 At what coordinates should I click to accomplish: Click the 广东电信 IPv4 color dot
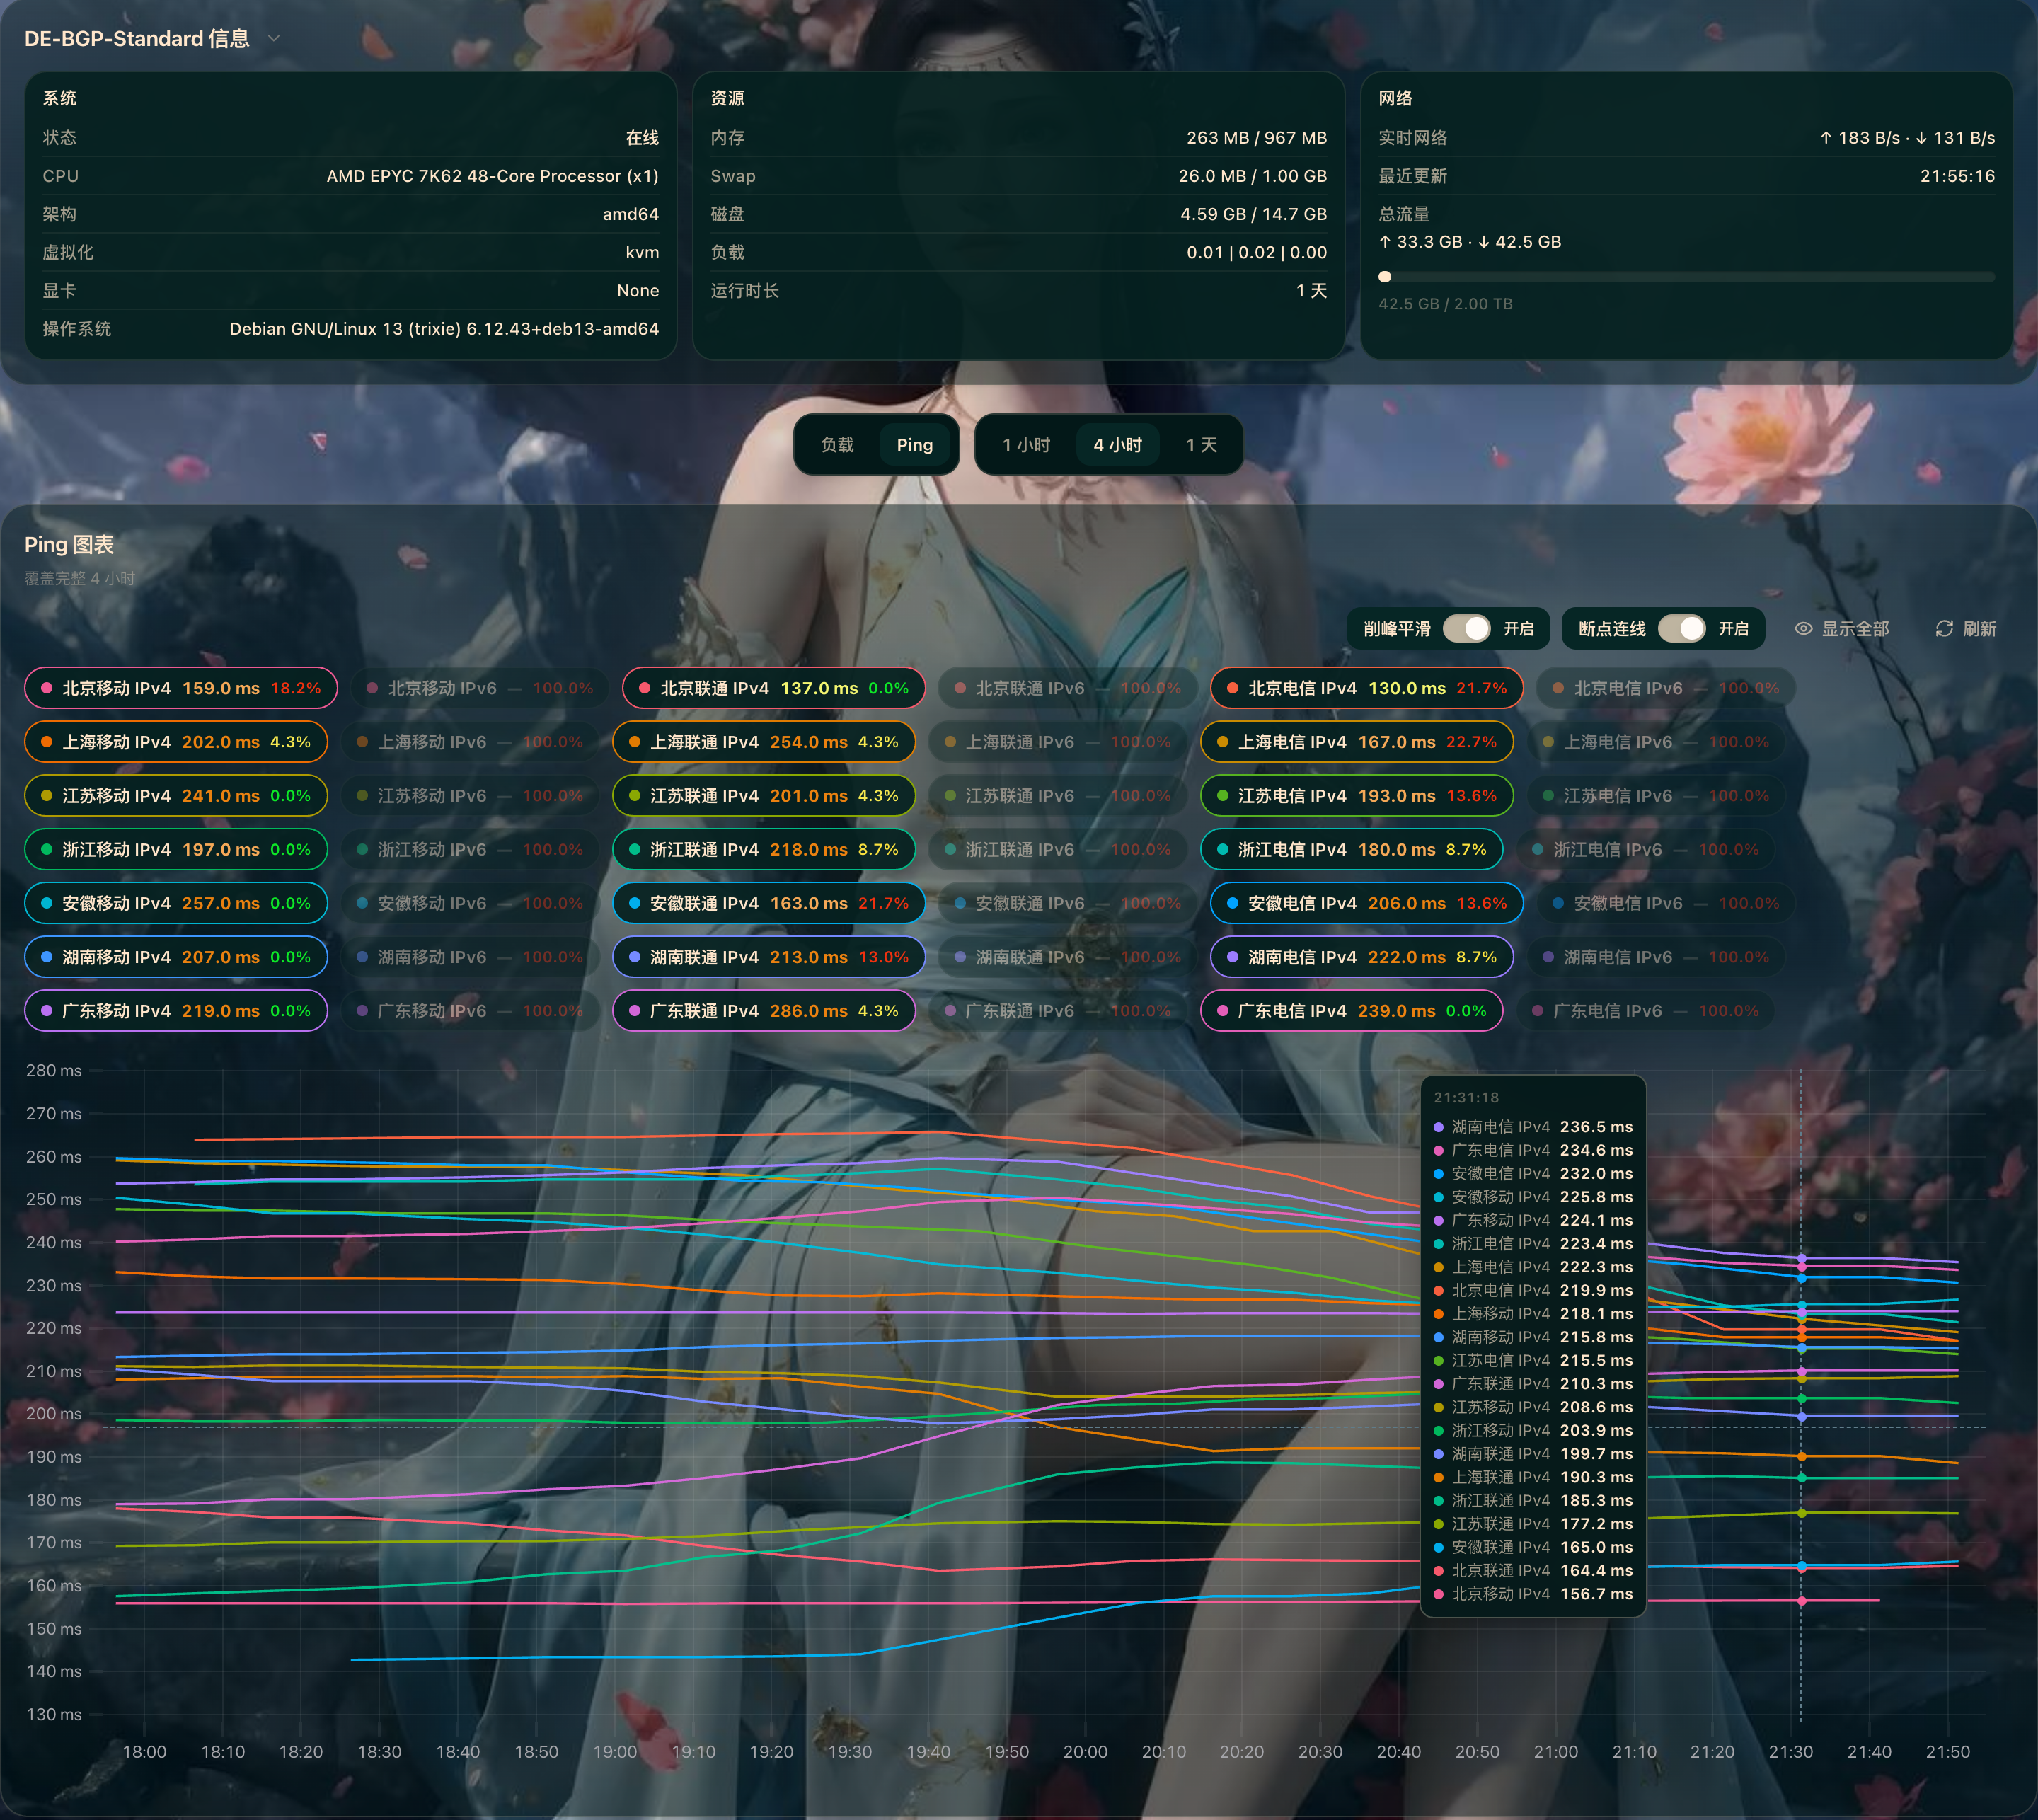coord(1222,1011)
